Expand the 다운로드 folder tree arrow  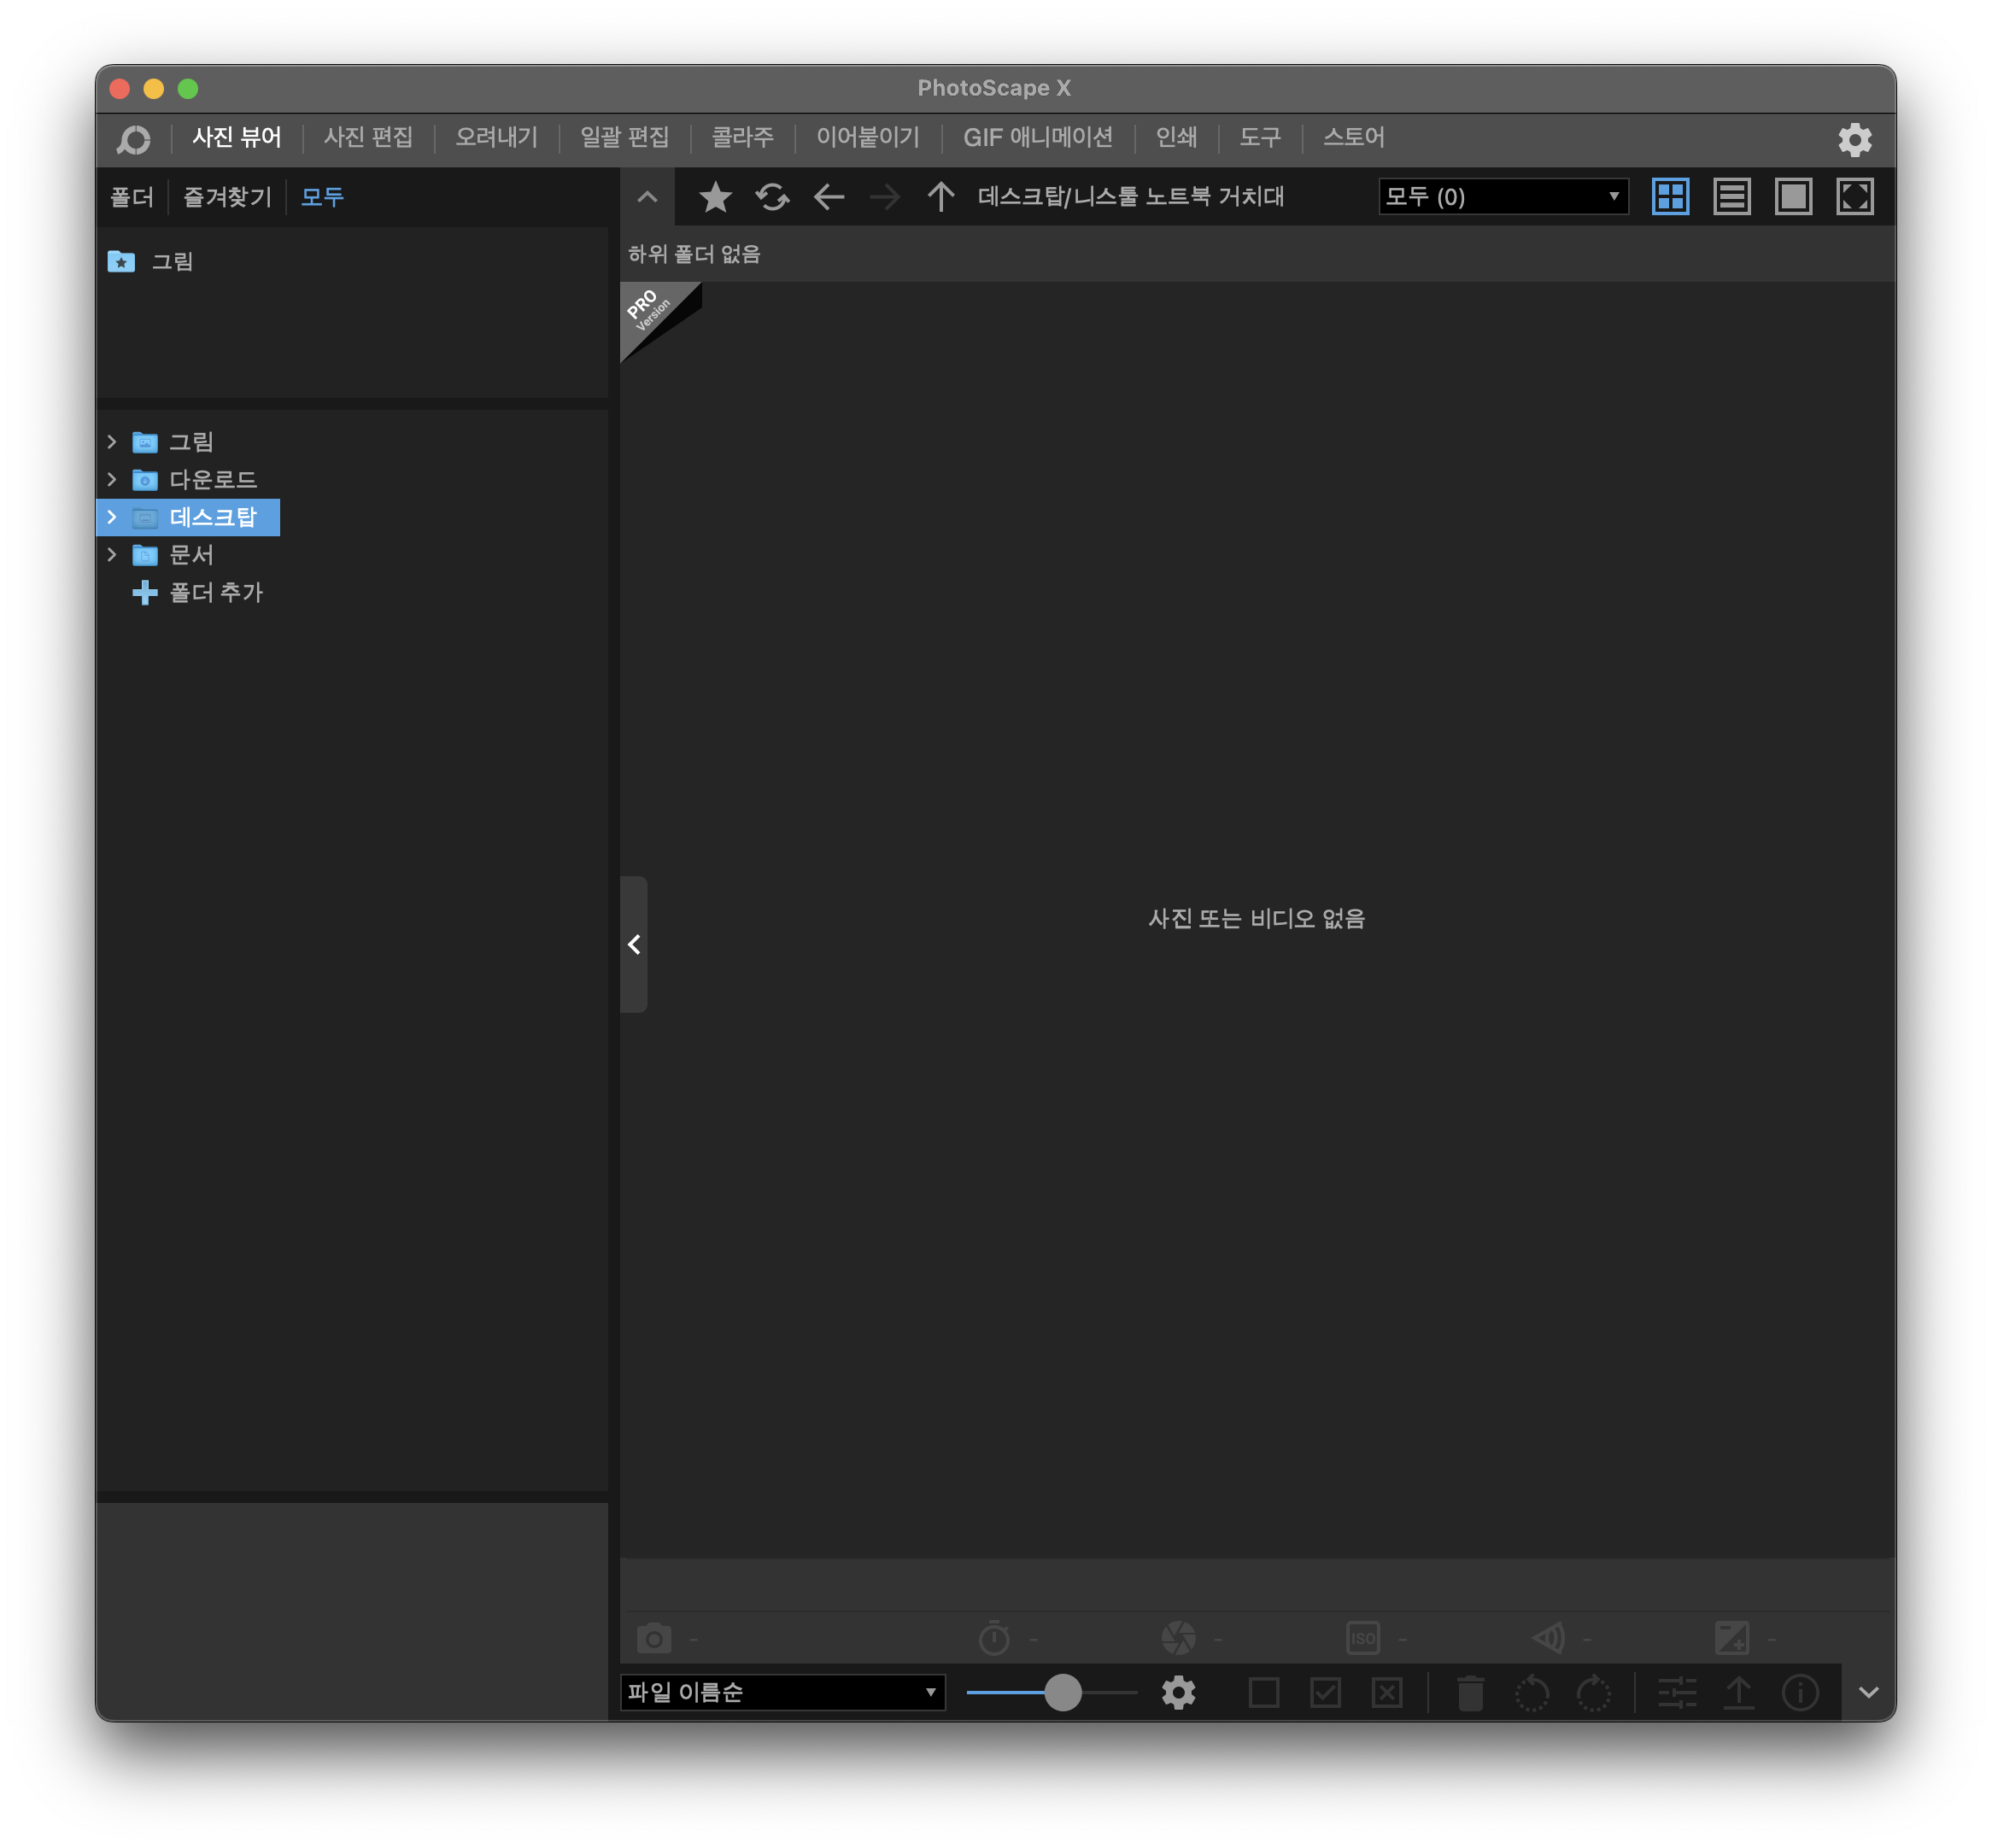pyautogui.click(x=112, y=480)
